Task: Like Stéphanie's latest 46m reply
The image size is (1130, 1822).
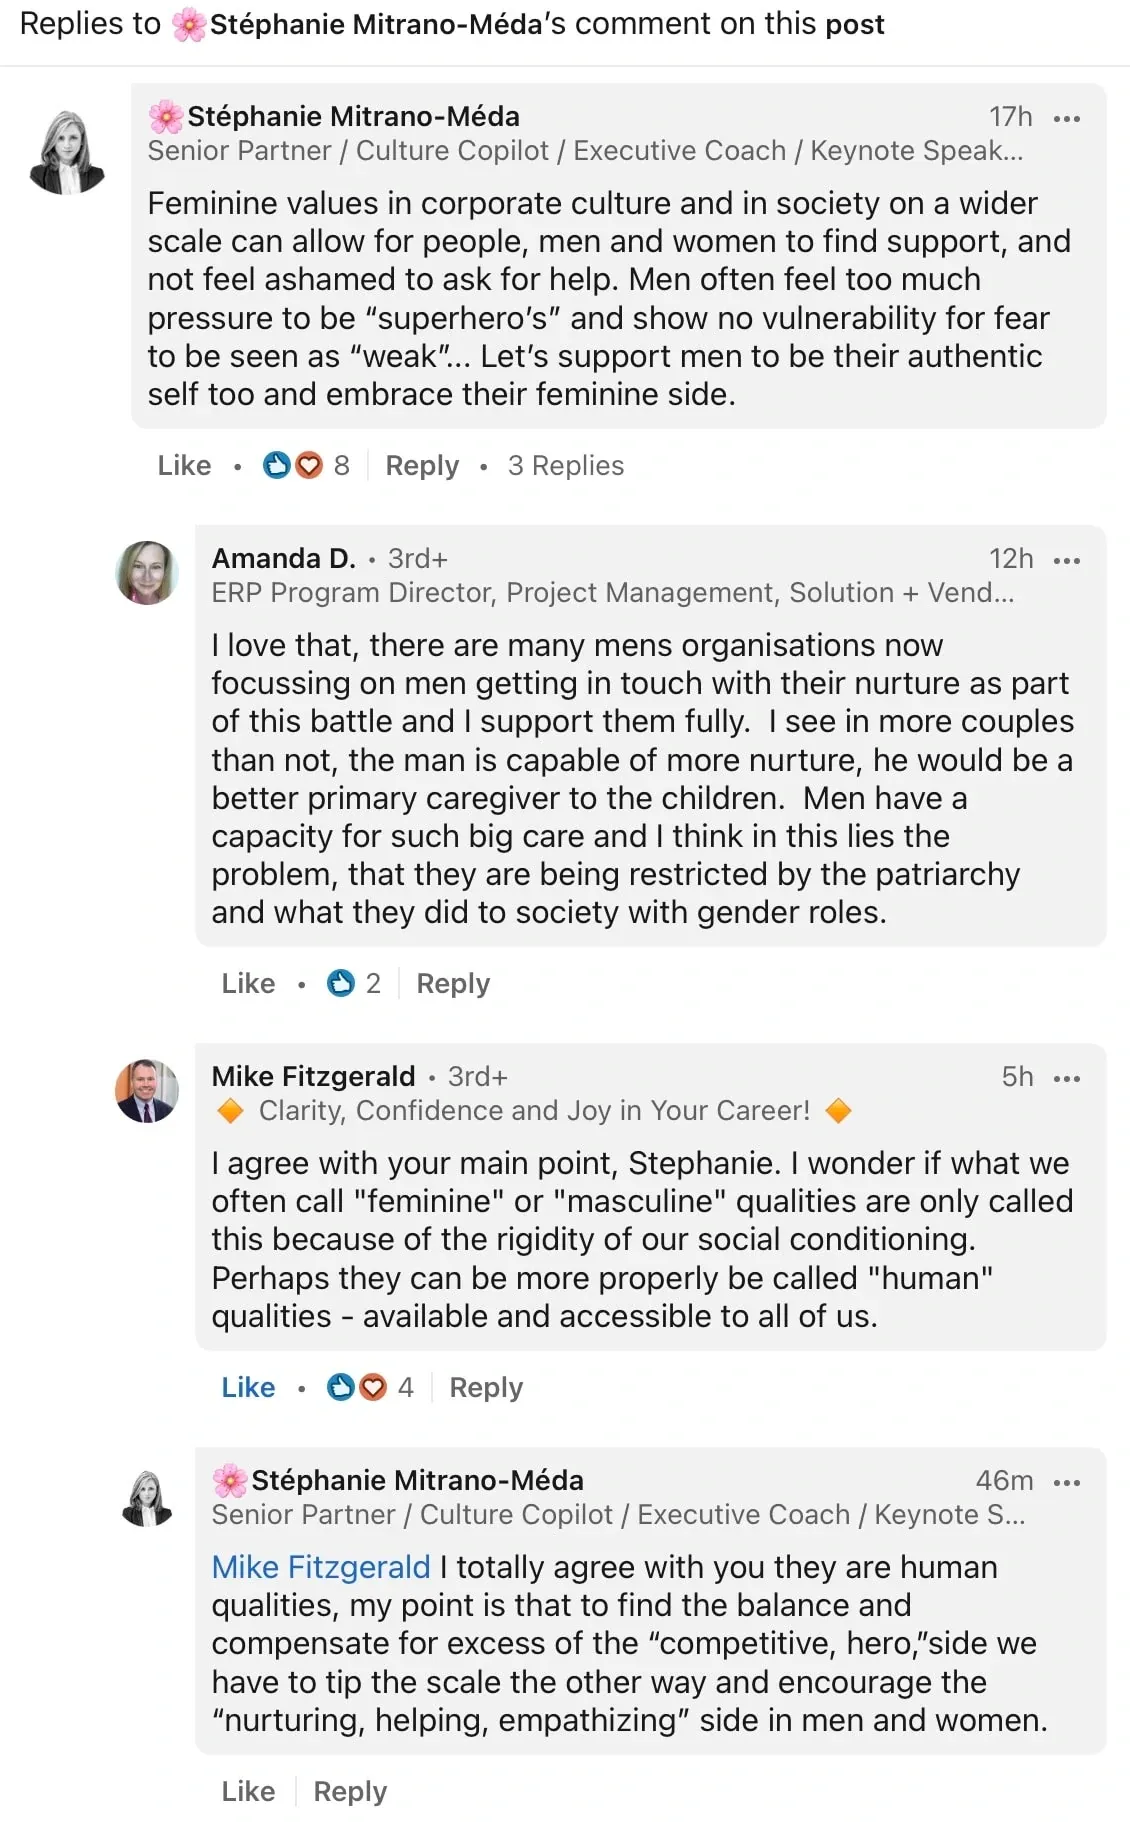Action: 248,1791
